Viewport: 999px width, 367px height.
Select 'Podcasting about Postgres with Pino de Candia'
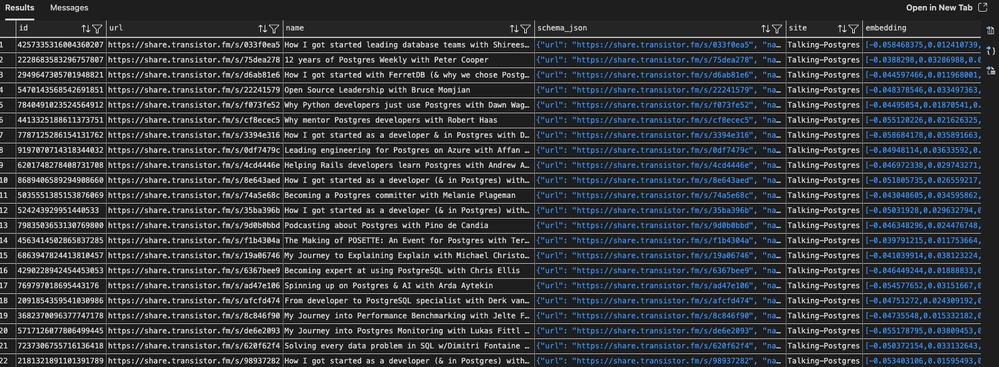(408, 226)
